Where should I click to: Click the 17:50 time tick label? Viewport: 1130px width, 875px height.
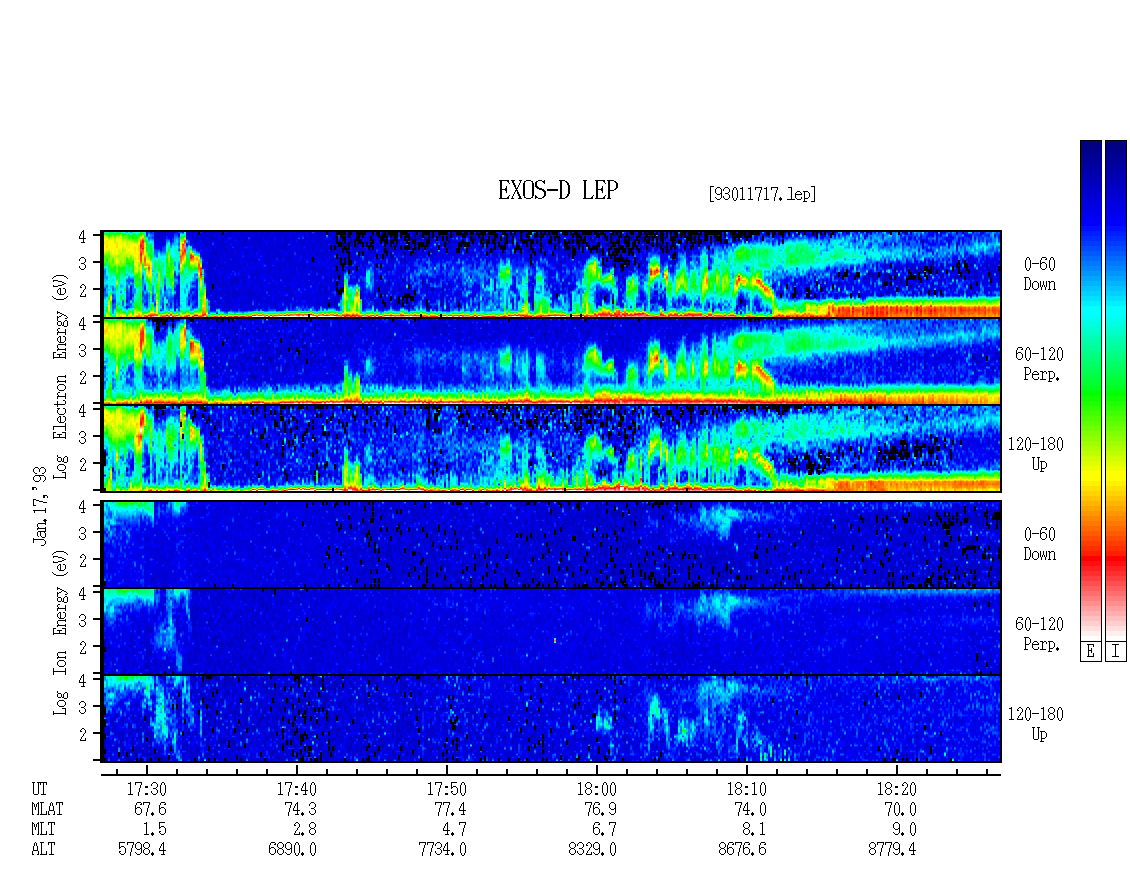447,789
